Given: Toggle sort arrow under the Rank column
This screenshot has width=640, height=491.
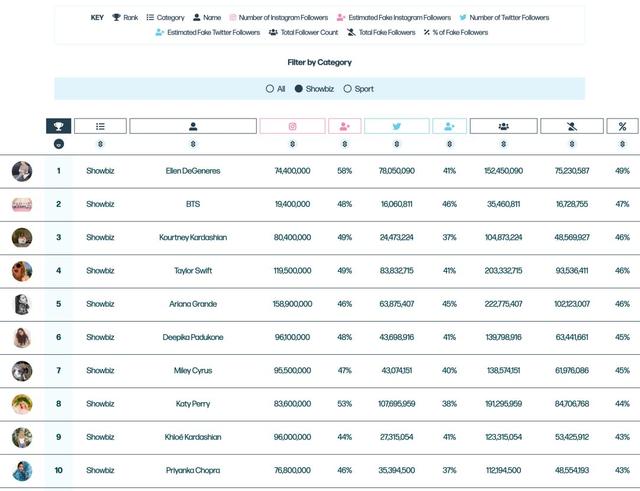Looking at the screenshot, I should [x=59, y=144].
